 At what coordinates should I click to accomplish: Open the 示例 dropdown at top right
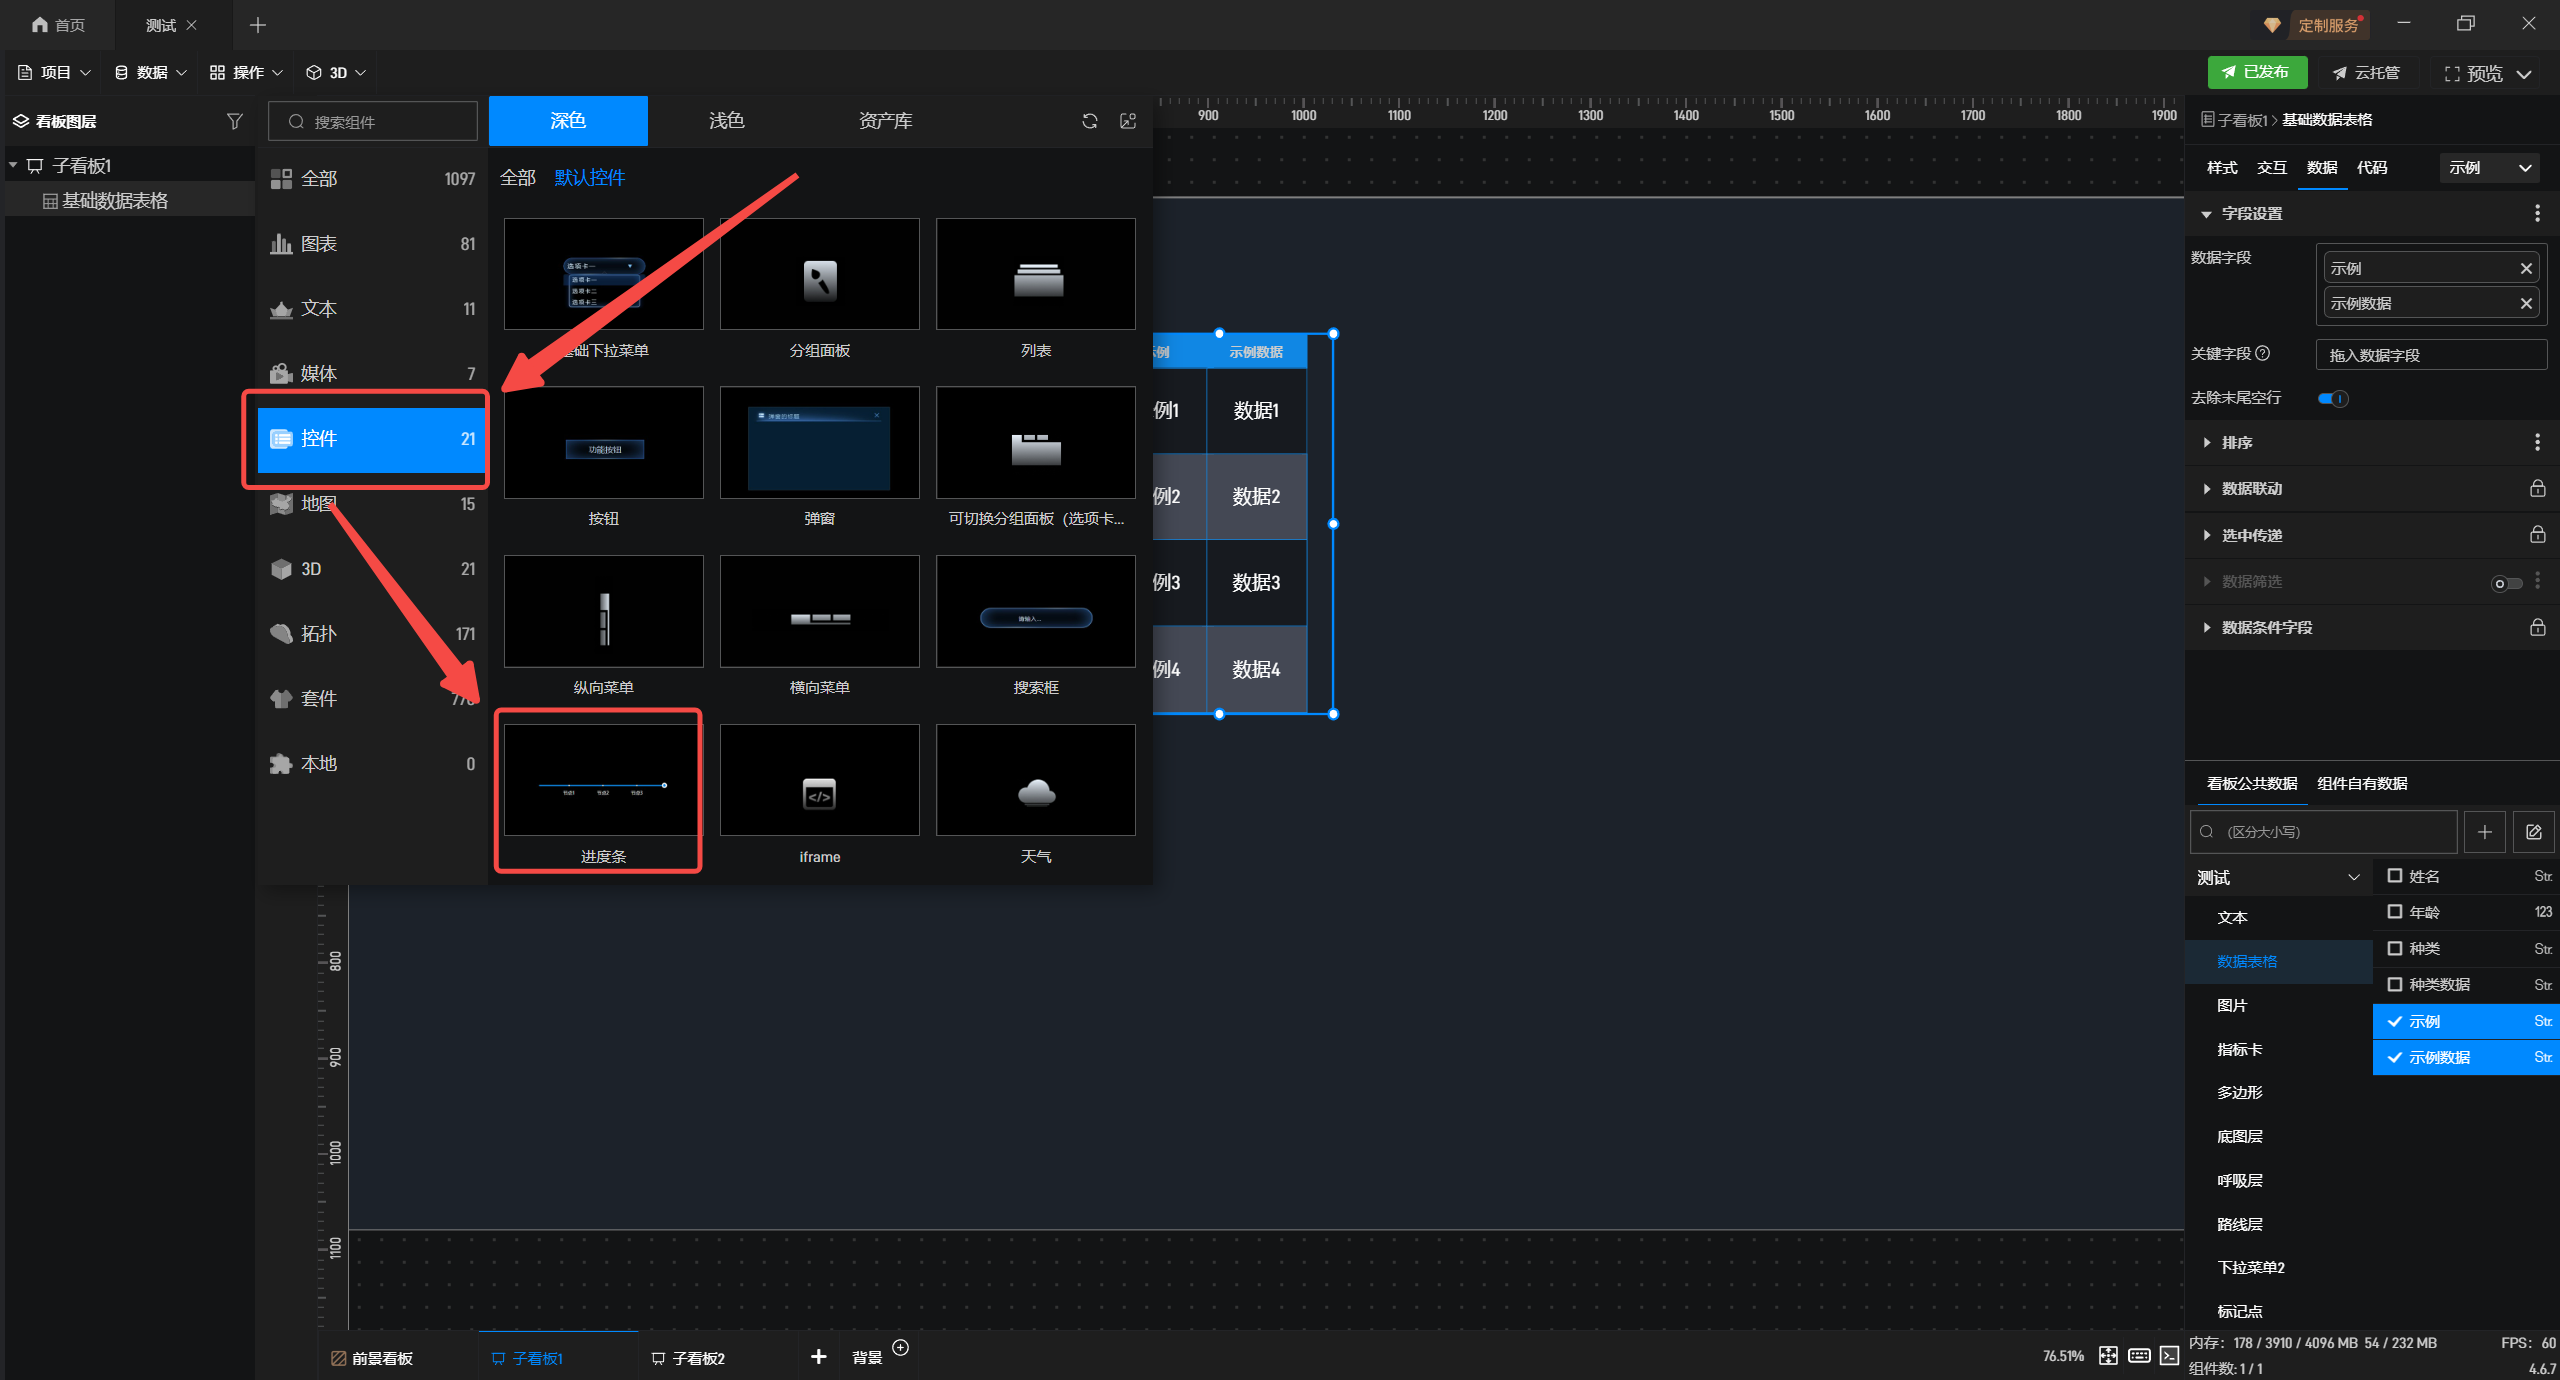[2489, 168]
